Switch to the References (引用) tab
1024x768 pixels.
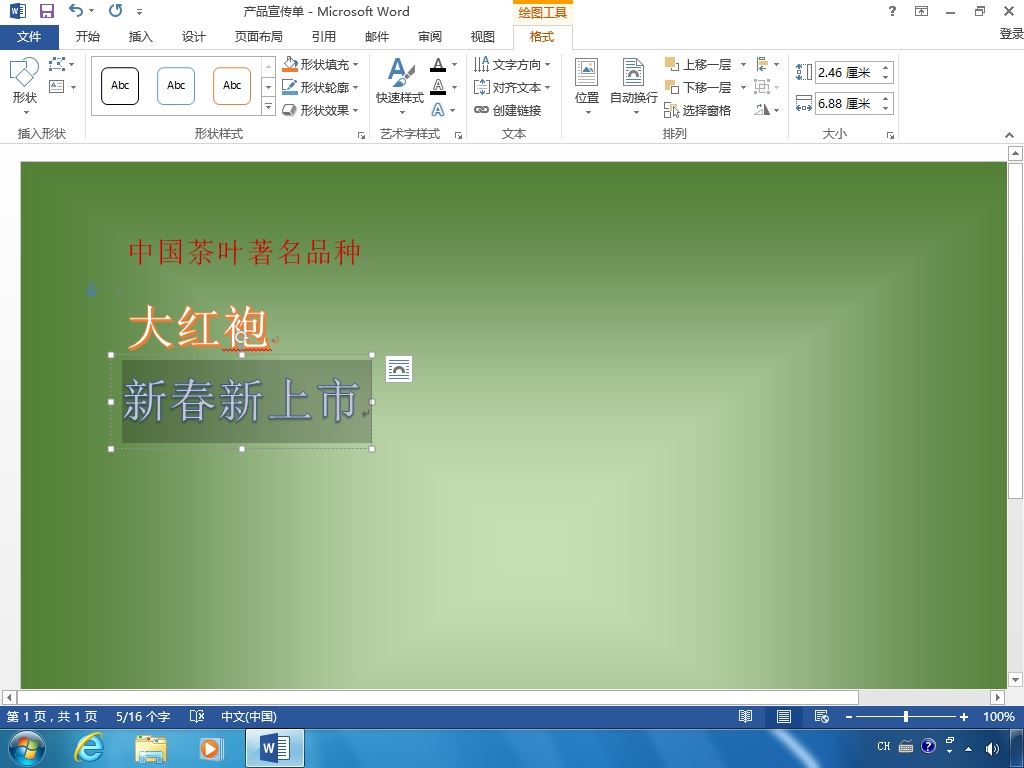(x=323, y=37)
